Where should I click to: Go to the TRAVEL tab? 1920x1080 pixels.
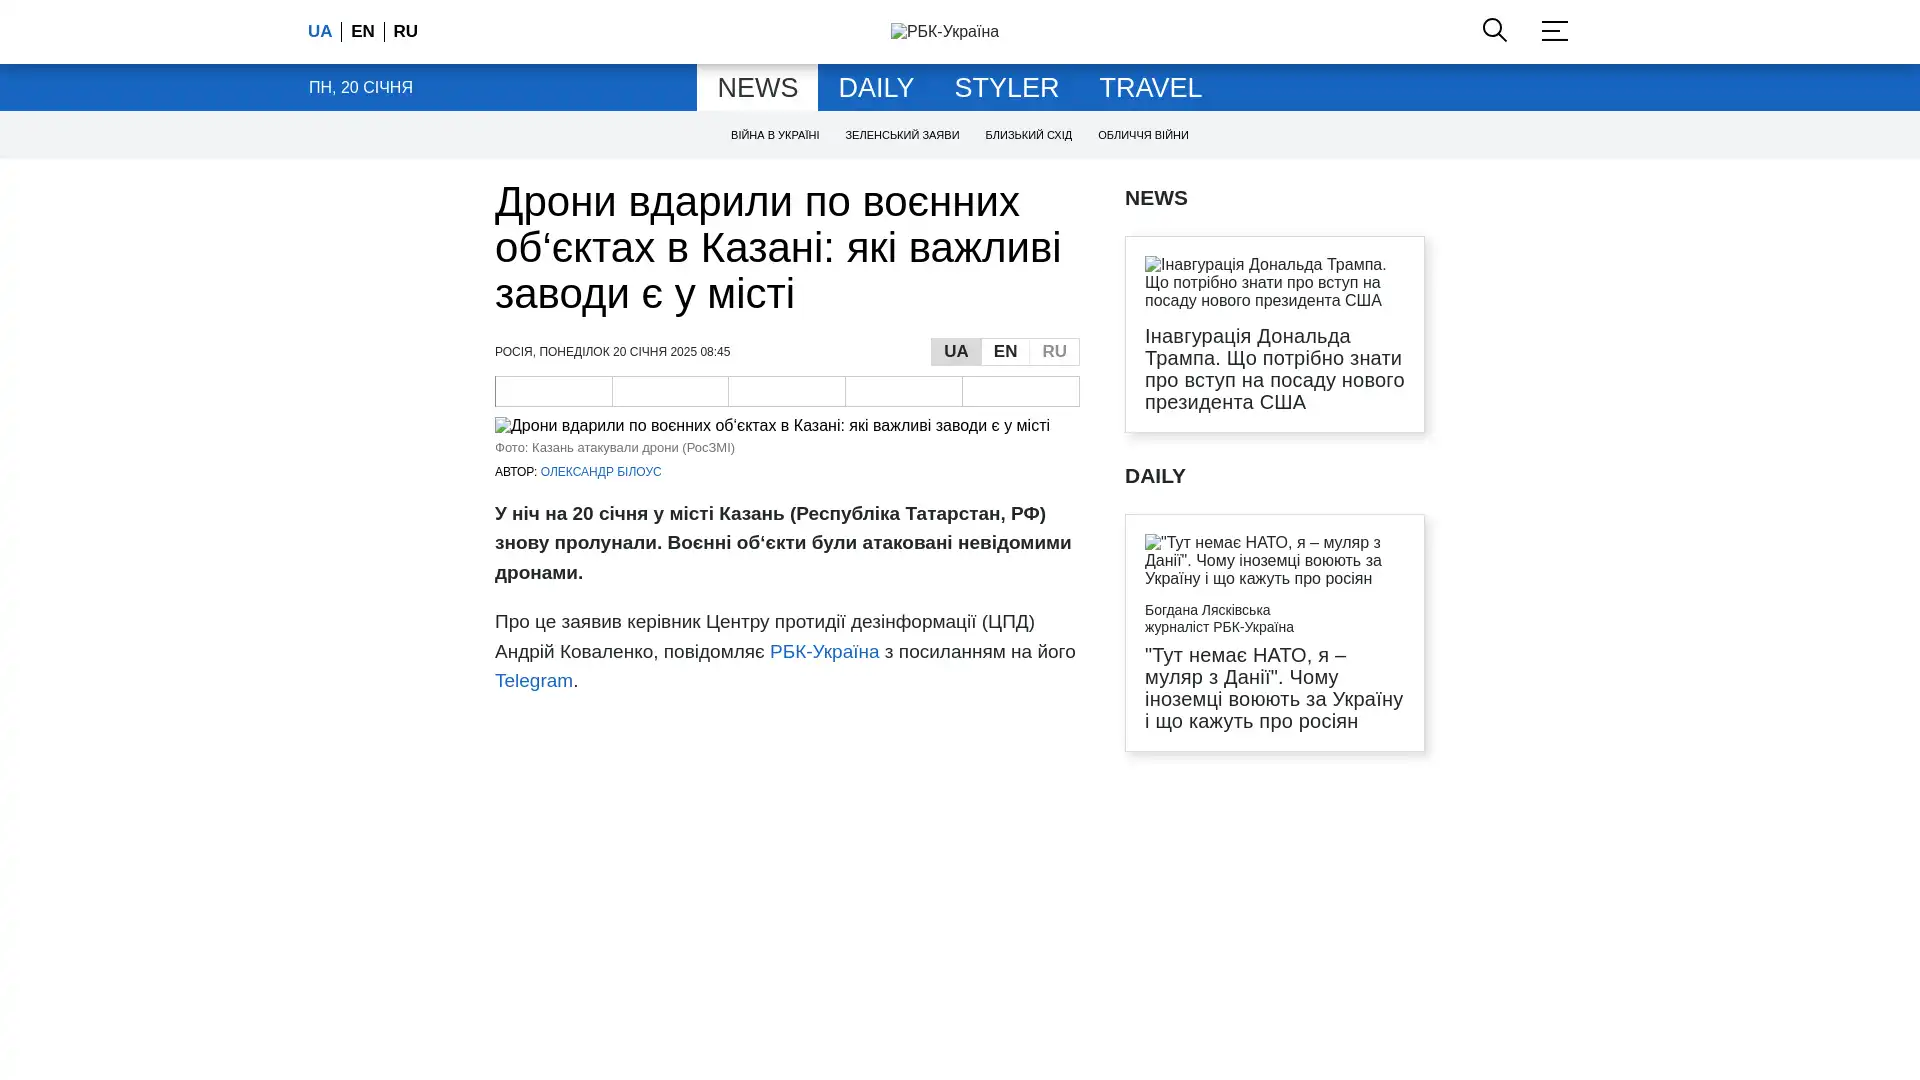1150,88
